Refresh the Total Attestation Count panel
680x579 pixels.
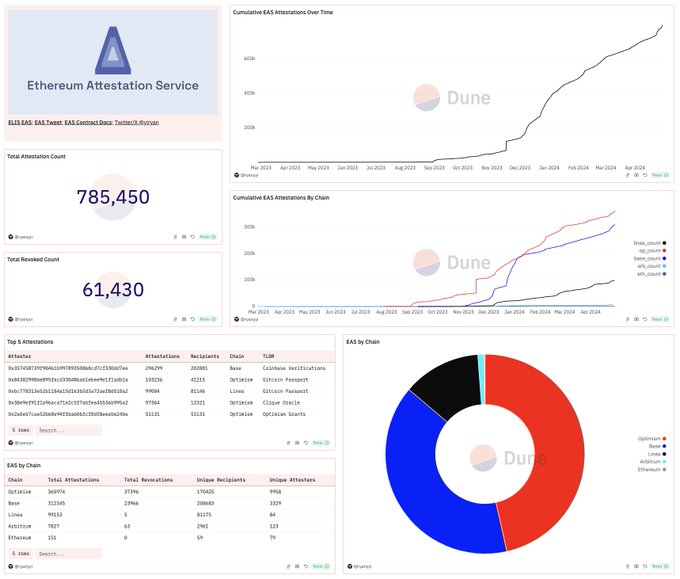[x=193, y=237]
